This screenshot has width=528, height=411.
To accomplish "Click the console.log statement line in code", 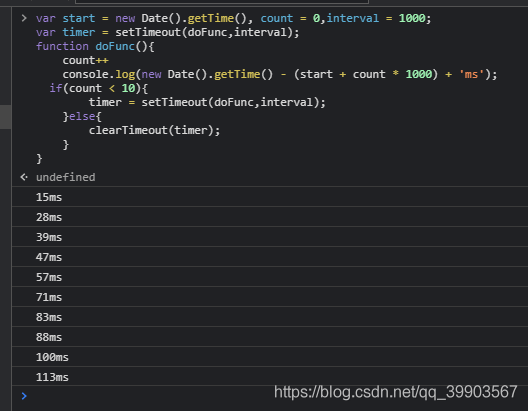I will tap(280, 74).
